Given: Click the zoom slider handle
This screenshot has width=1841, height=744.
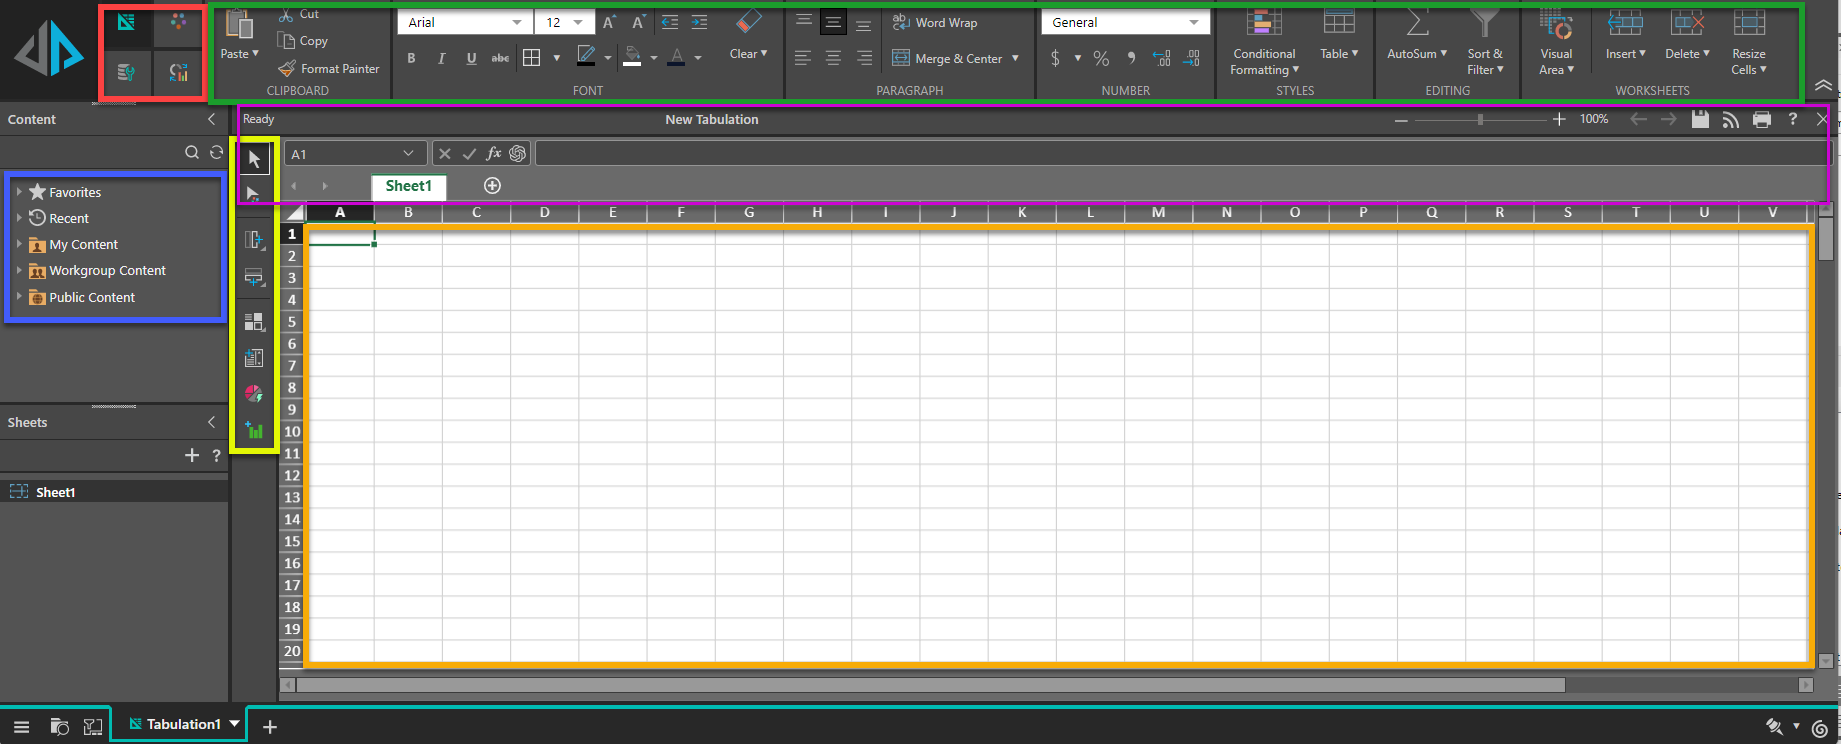Looking at the screenshot, I should (x=1480, y=120).
